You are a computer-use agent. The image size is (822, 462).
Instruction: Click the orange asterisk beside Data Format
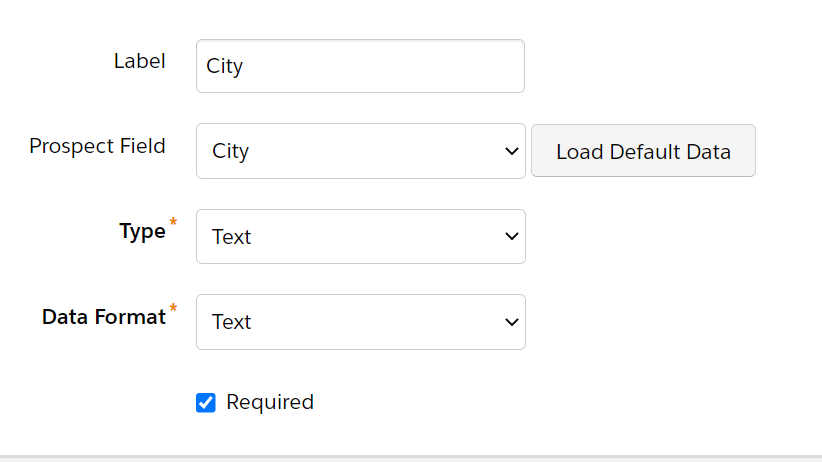(x=173, y=307)
